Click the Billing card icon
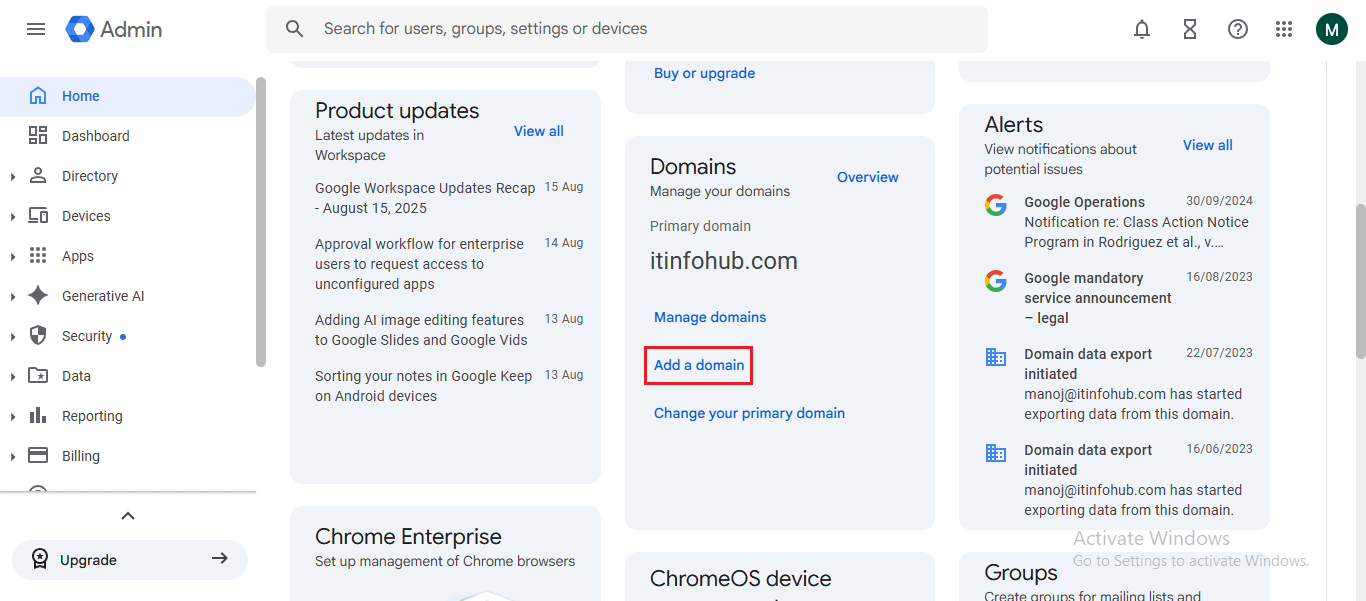The height and width of the screenshot is (601, 1366). click(38, 456)
